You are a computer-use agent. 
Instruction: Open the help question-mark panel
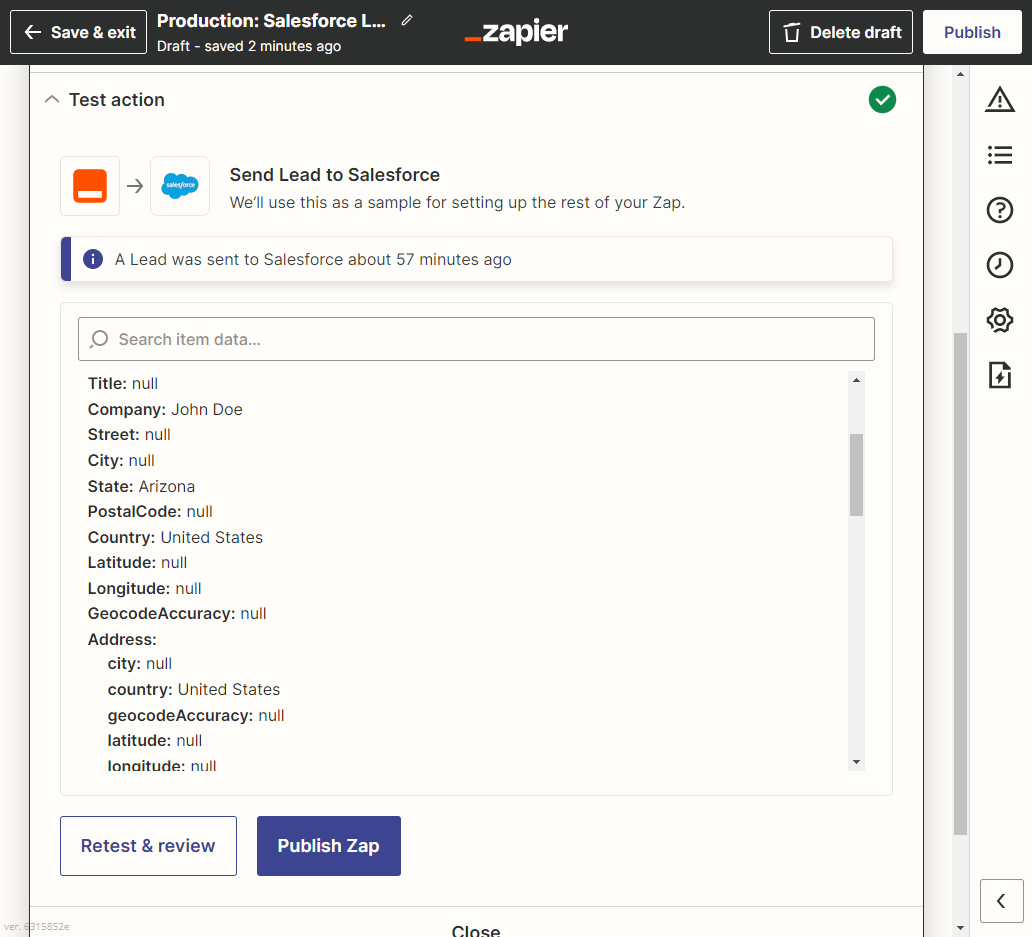(1000, 211)
